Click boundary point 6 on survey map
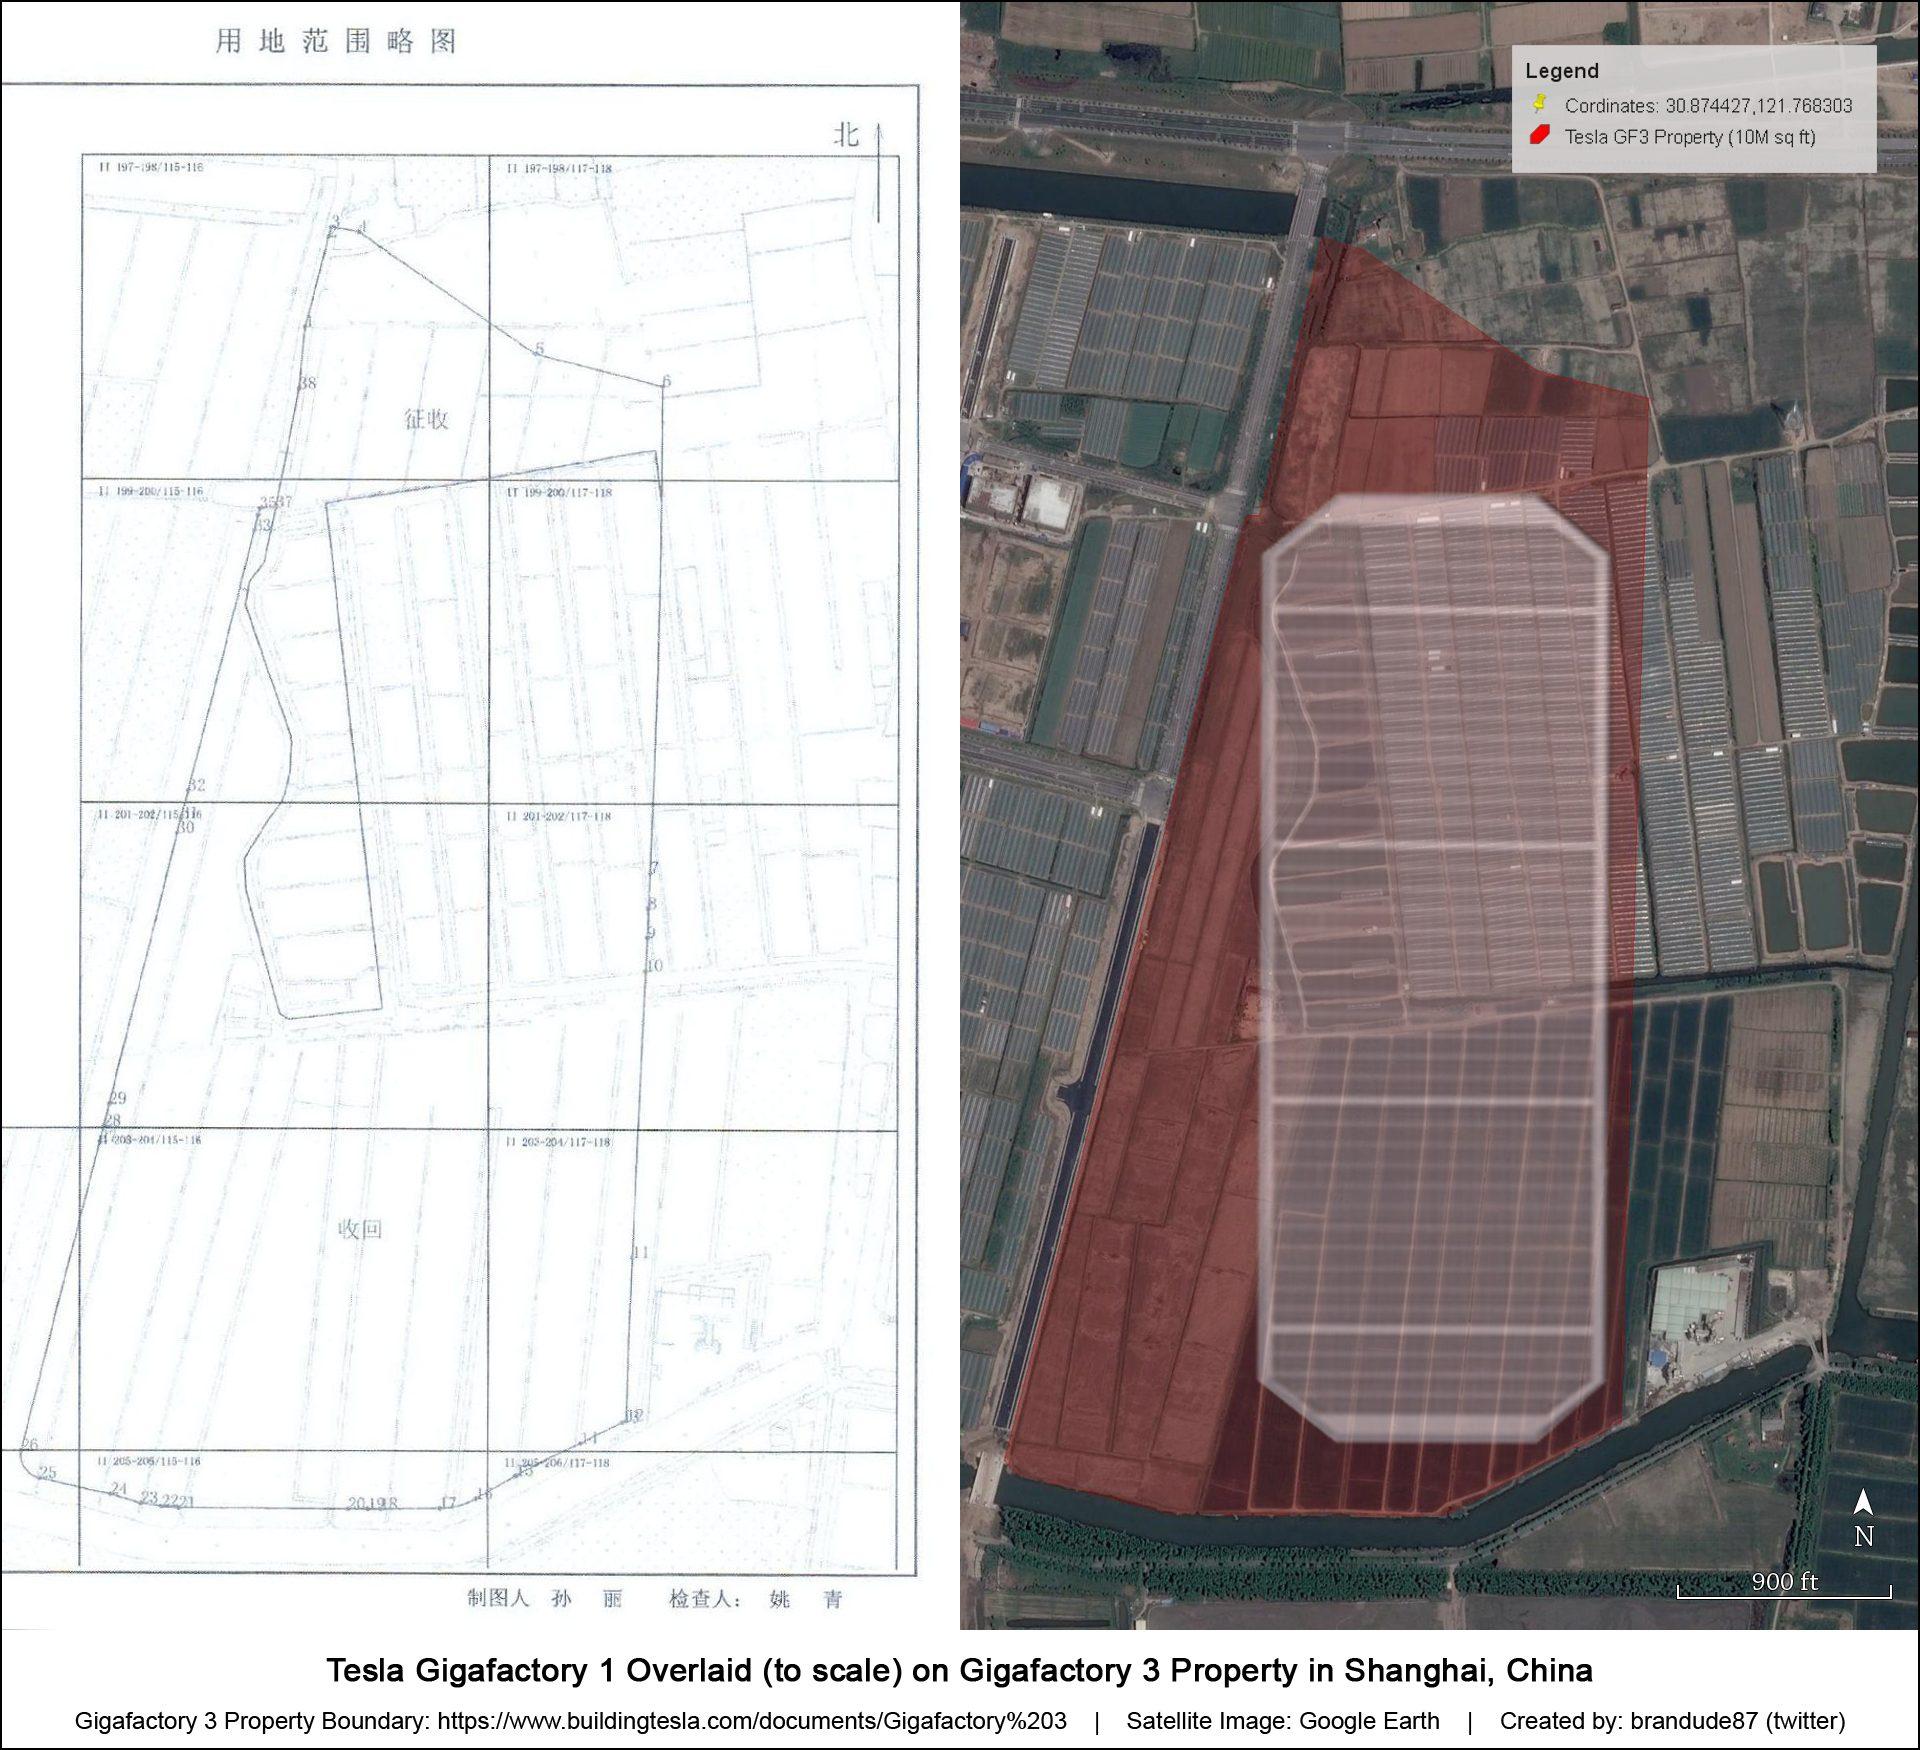Viewport: 1920px width, 1750px height. coord(667,381)
